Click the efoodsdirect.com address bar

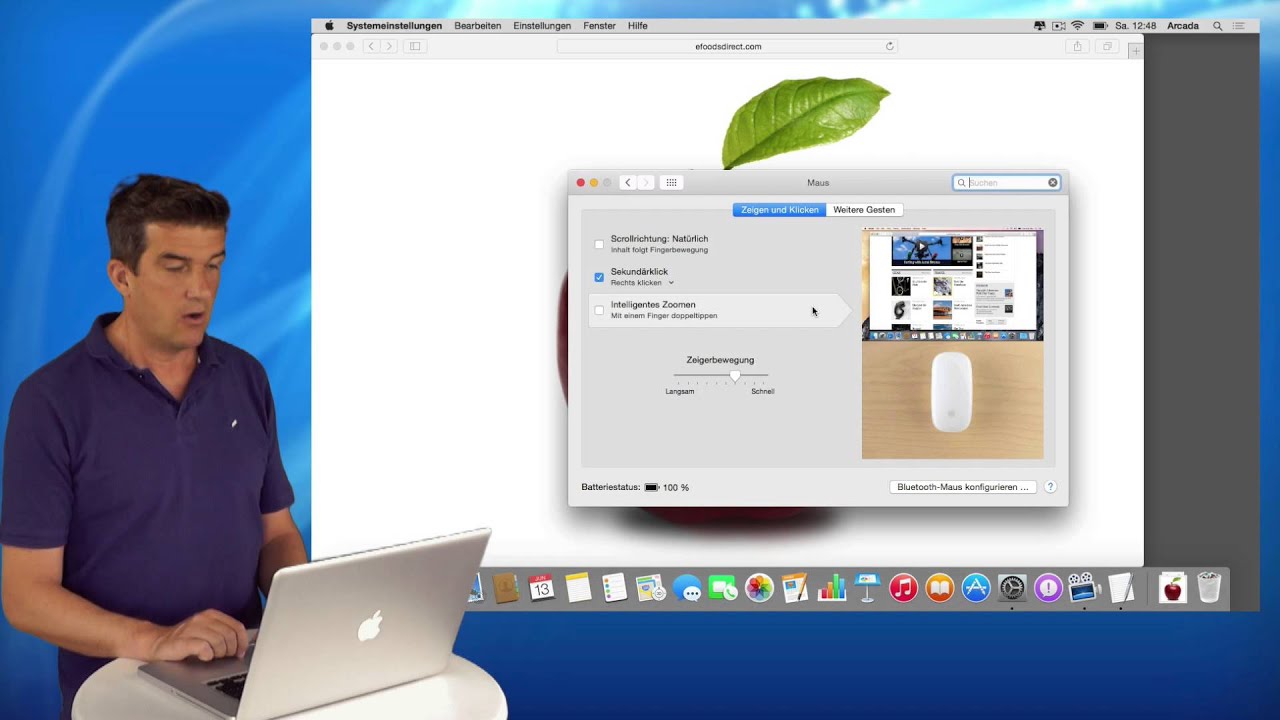pyautogui.click(x=727, y=46)
